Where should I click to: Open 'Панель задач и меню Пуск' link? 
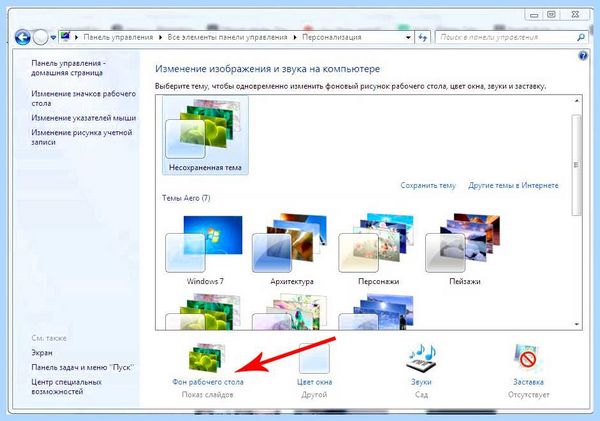click(82, 367)
